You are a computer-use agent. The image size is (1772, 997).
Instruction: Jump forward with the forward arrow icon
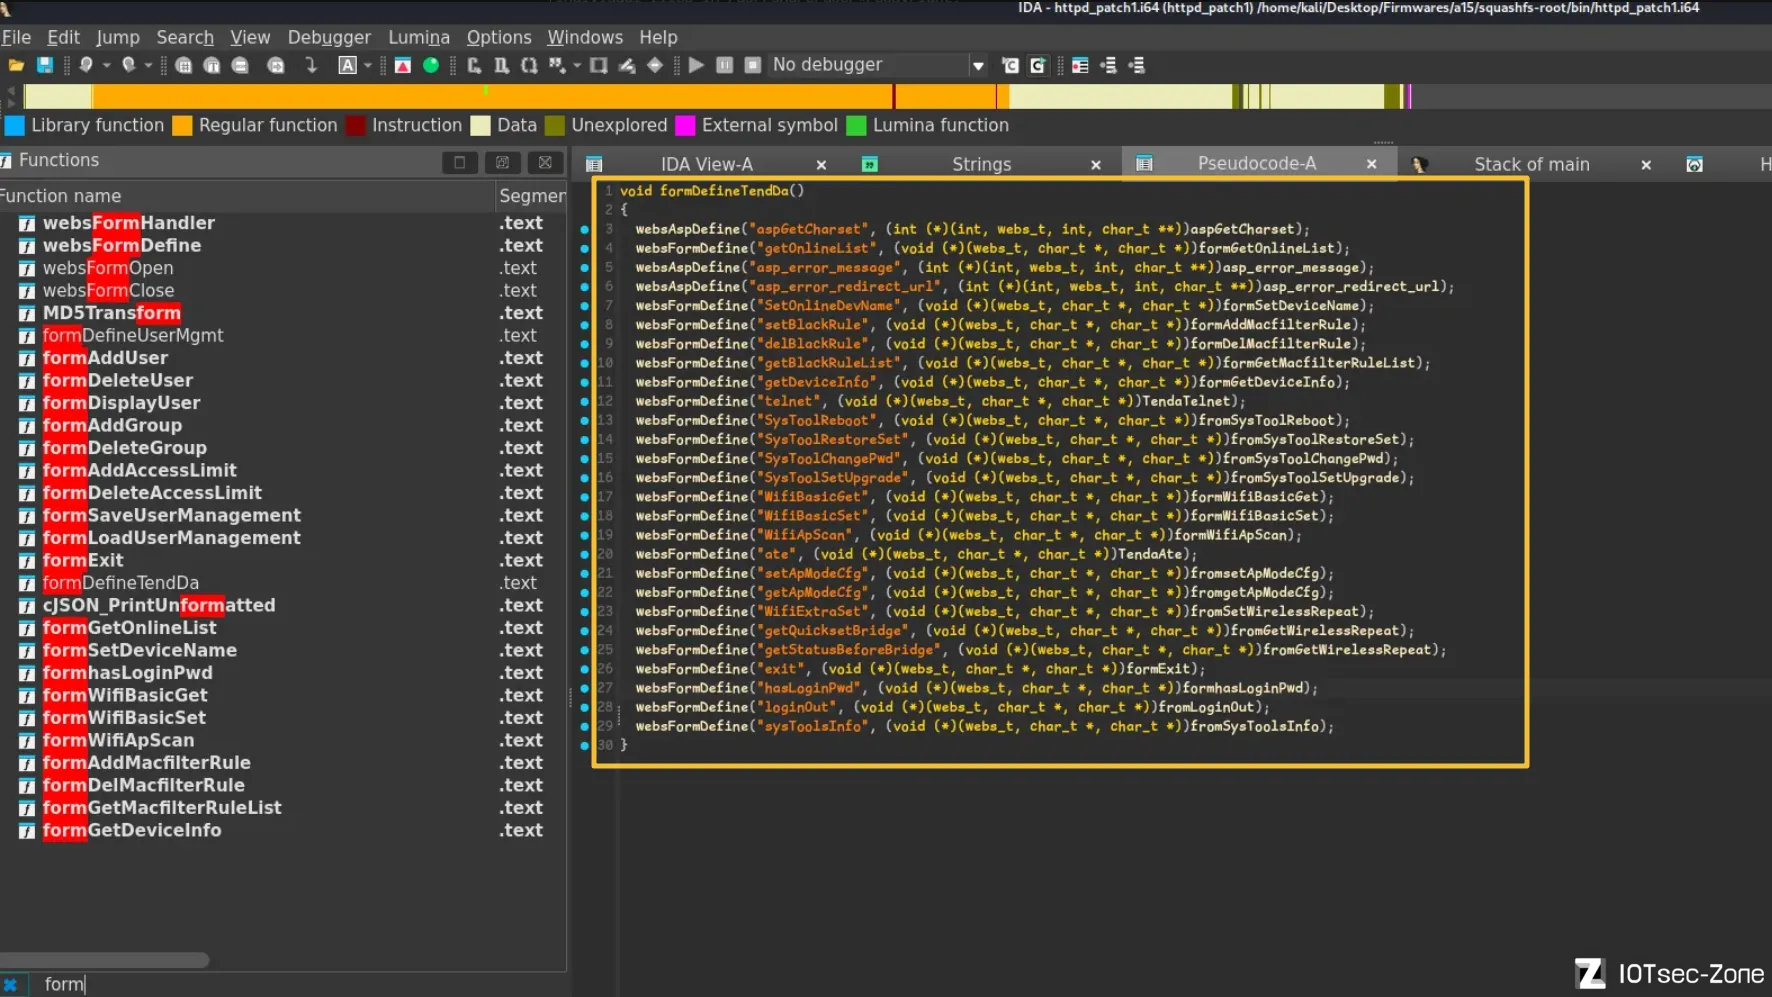[128, 65]
